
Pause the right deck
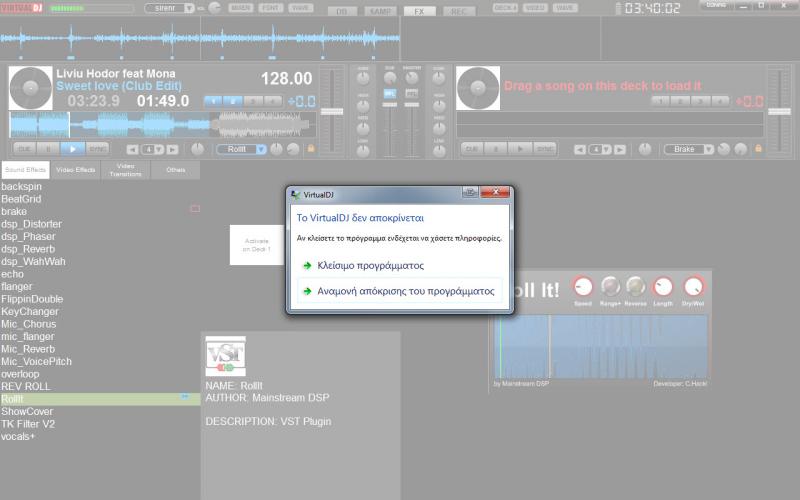496,149
